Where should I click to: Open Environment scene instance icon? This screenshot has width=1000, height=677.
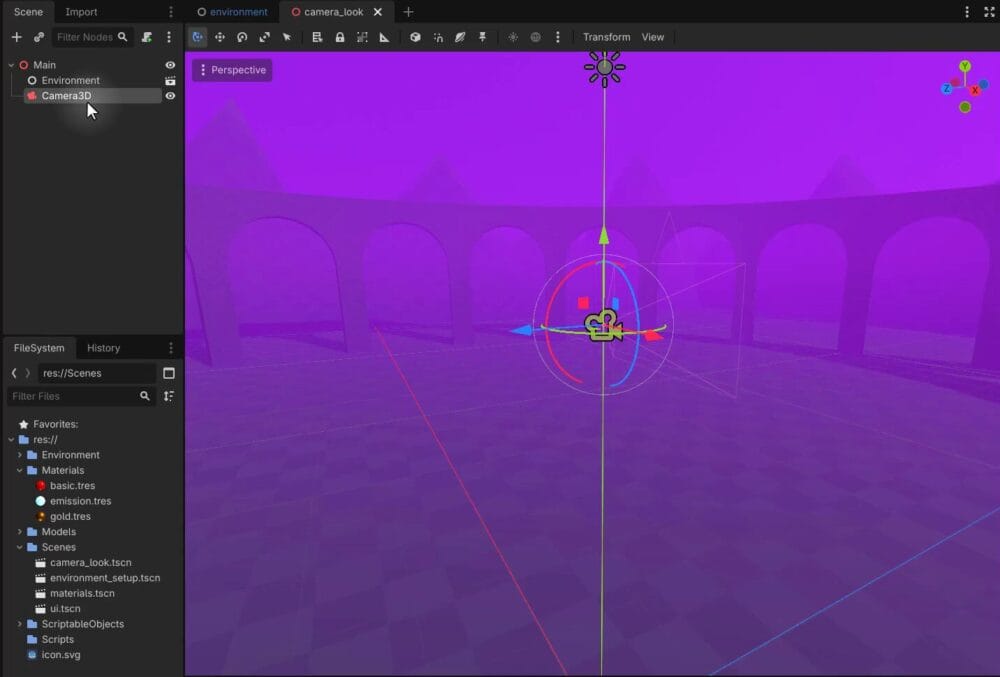click(170, 80)
